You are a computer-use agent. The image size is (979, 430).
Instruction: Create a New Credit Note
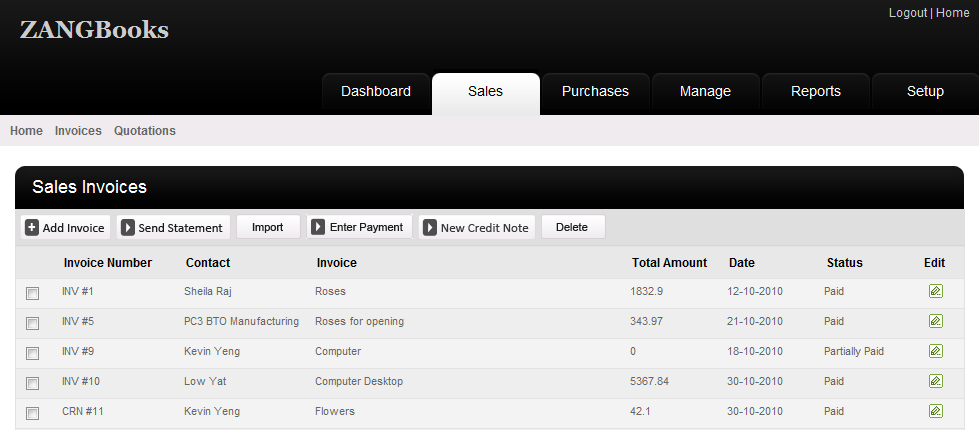[477, 227]
